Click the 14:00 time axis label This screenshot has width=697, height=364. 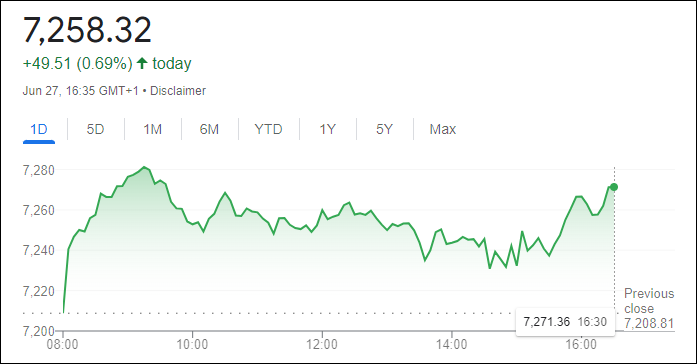[451, 344]
